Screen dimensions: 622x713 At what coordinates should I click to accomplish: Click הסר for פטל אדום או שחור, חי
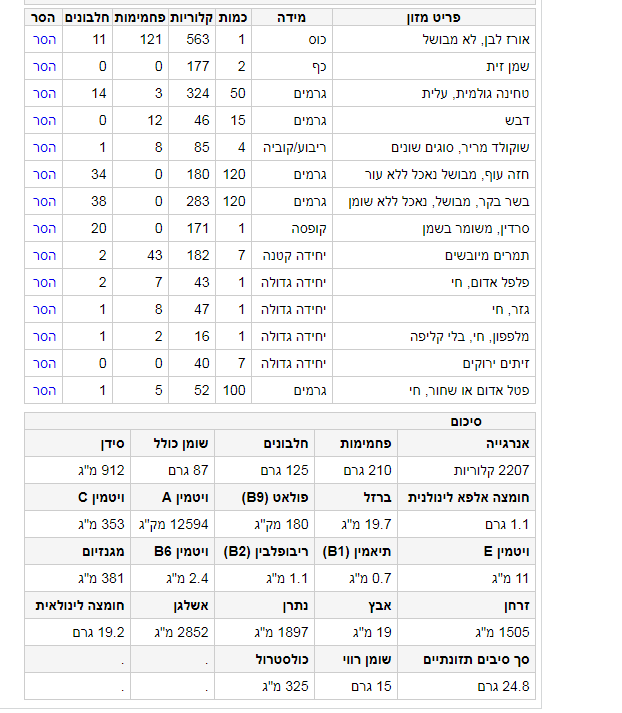coord(44,390)
